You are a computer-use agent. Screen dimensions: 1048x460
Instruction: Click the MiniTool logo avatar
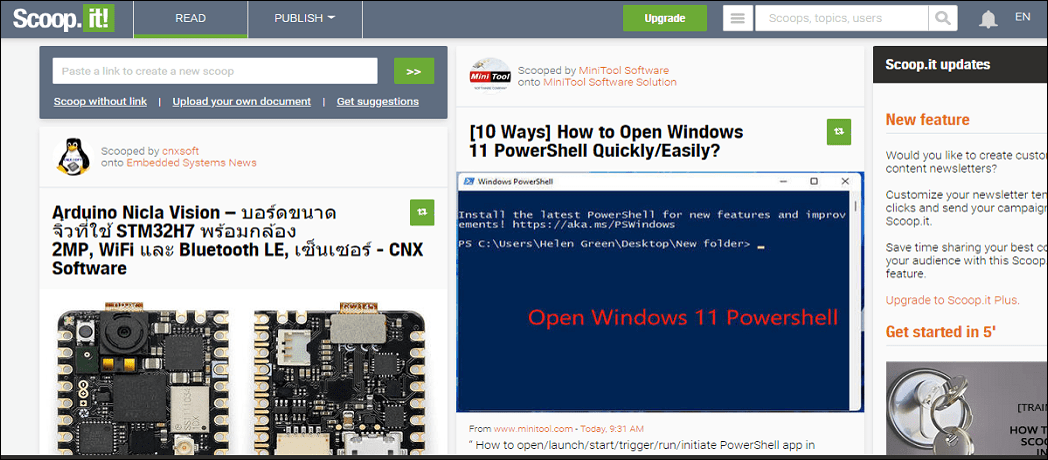click(491, 76)
